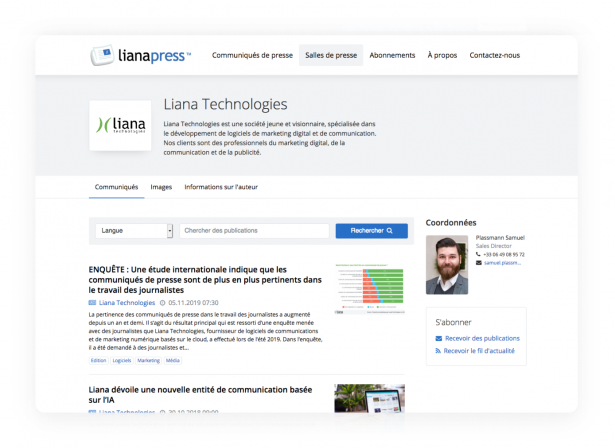Click the phone number +33 06 49 08 95 72
Image resolution: width=615 pixels, height=448 pixels.
click(504, 255)
